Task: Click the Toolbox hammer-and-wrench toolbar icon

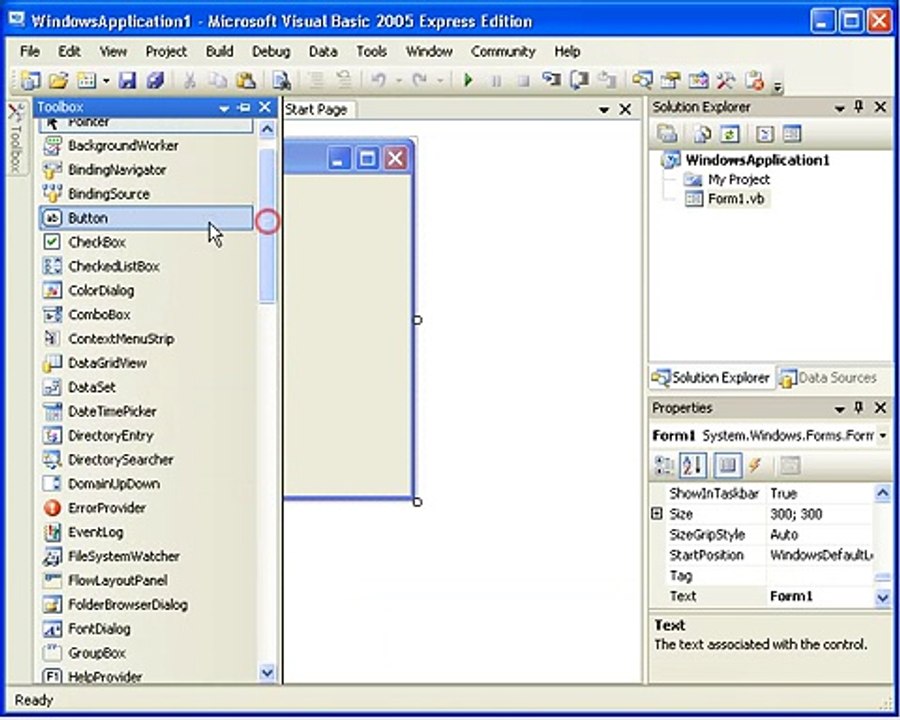Action: click(x=725, y=80)
